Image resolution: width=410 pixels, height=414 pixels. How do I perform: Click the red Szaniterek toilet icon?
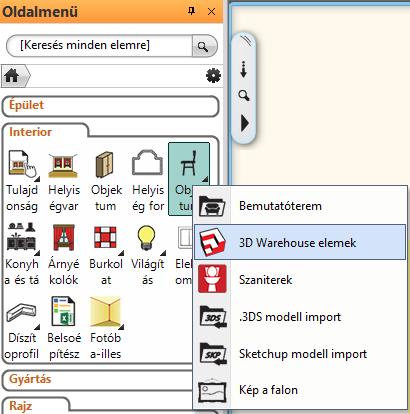[212, 279]
